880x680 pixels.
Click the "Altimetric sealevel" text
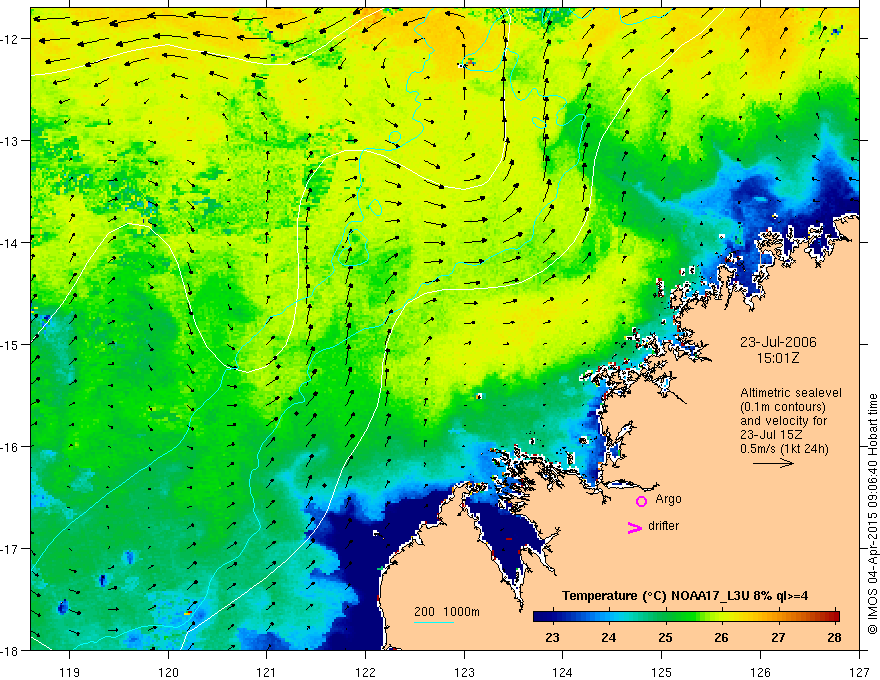click(x=791, y=393)
